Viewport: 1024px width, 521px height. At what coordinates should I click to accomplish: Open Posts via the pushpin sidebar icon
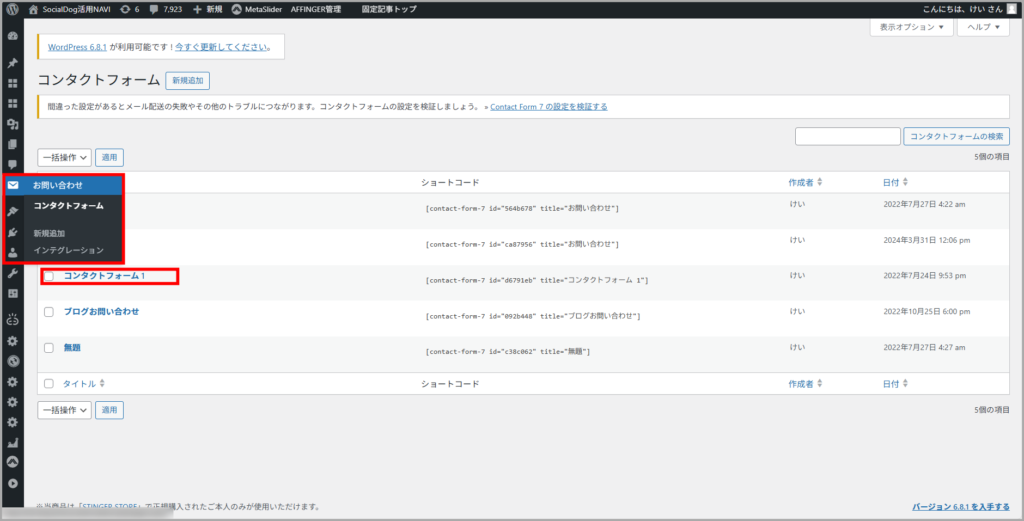coord(12,63)
